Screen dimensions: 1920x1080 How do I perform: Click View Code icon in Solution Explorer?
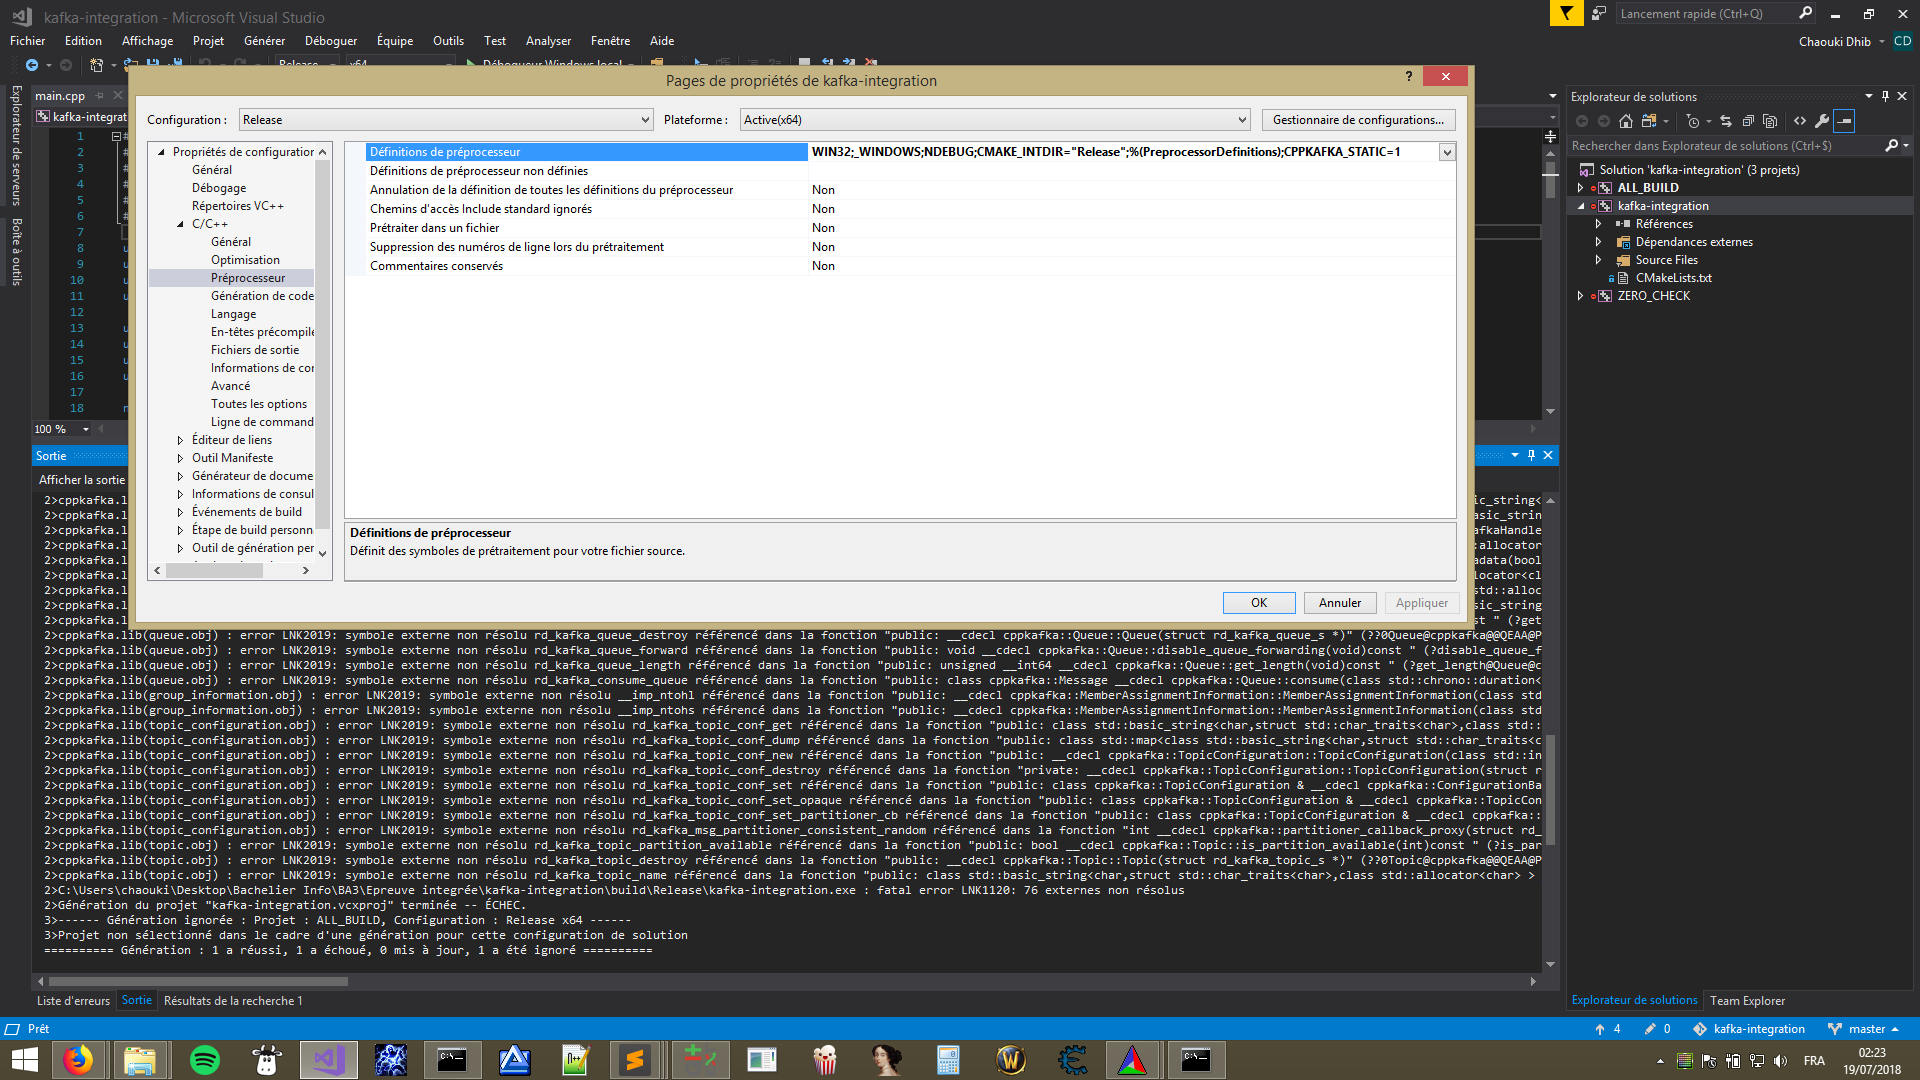1800,121
